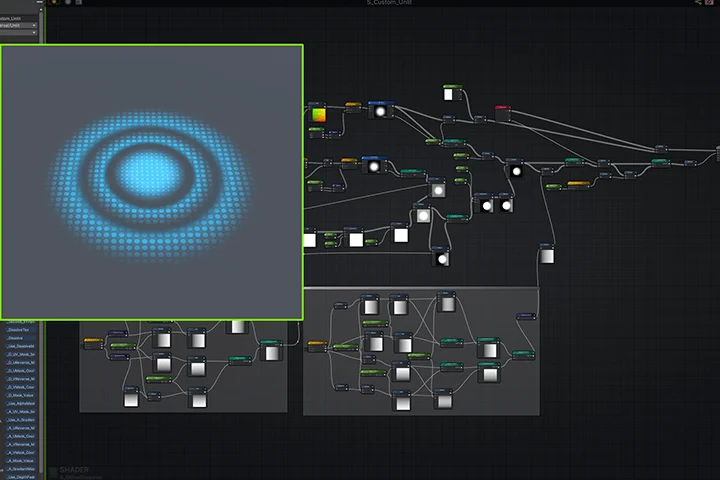The image size is (720, 480).
Task: Select the _D_Mask_Value property
Action: pyautogui.click(x=21, y=395)
